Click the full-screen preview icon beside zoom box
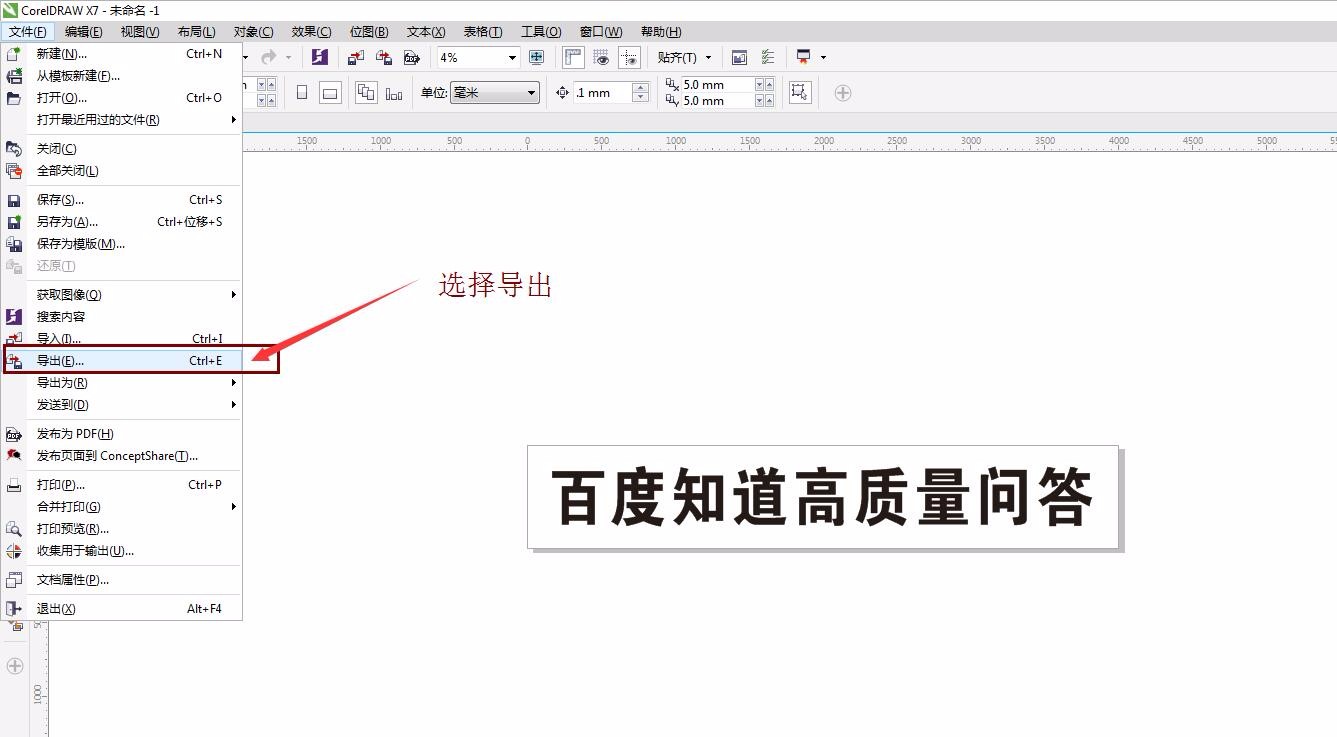1337x737 pixels. (x=537, y=57)
